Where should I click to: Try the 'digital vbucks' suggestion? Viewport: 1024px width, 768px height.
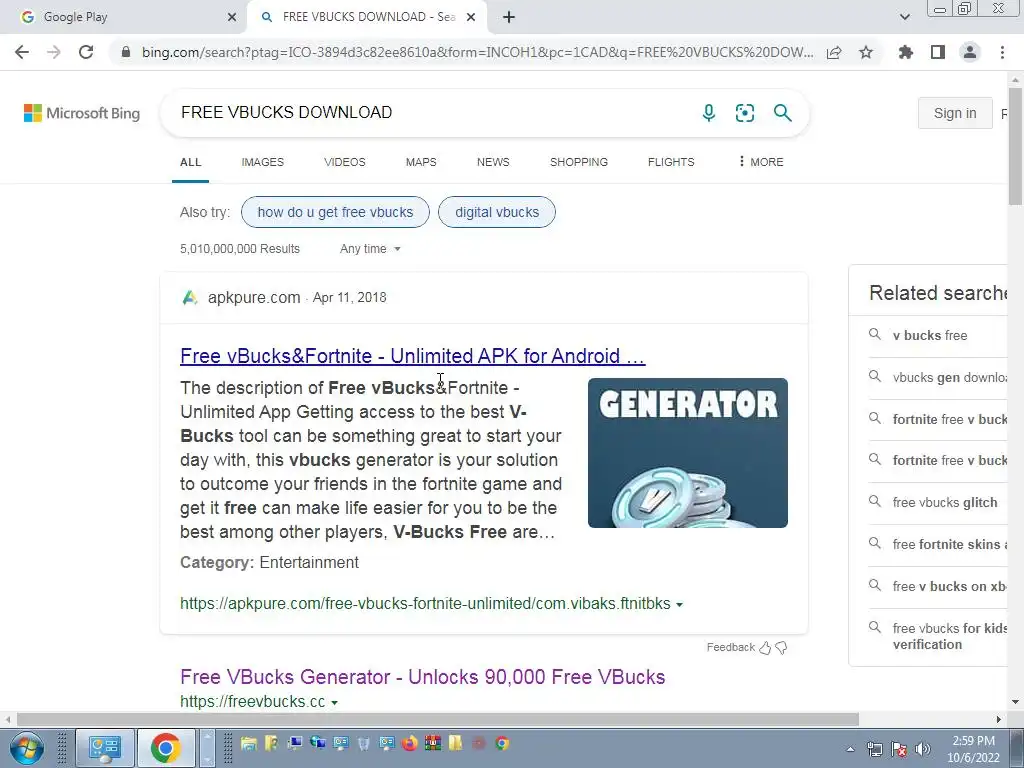coord(497,212)
